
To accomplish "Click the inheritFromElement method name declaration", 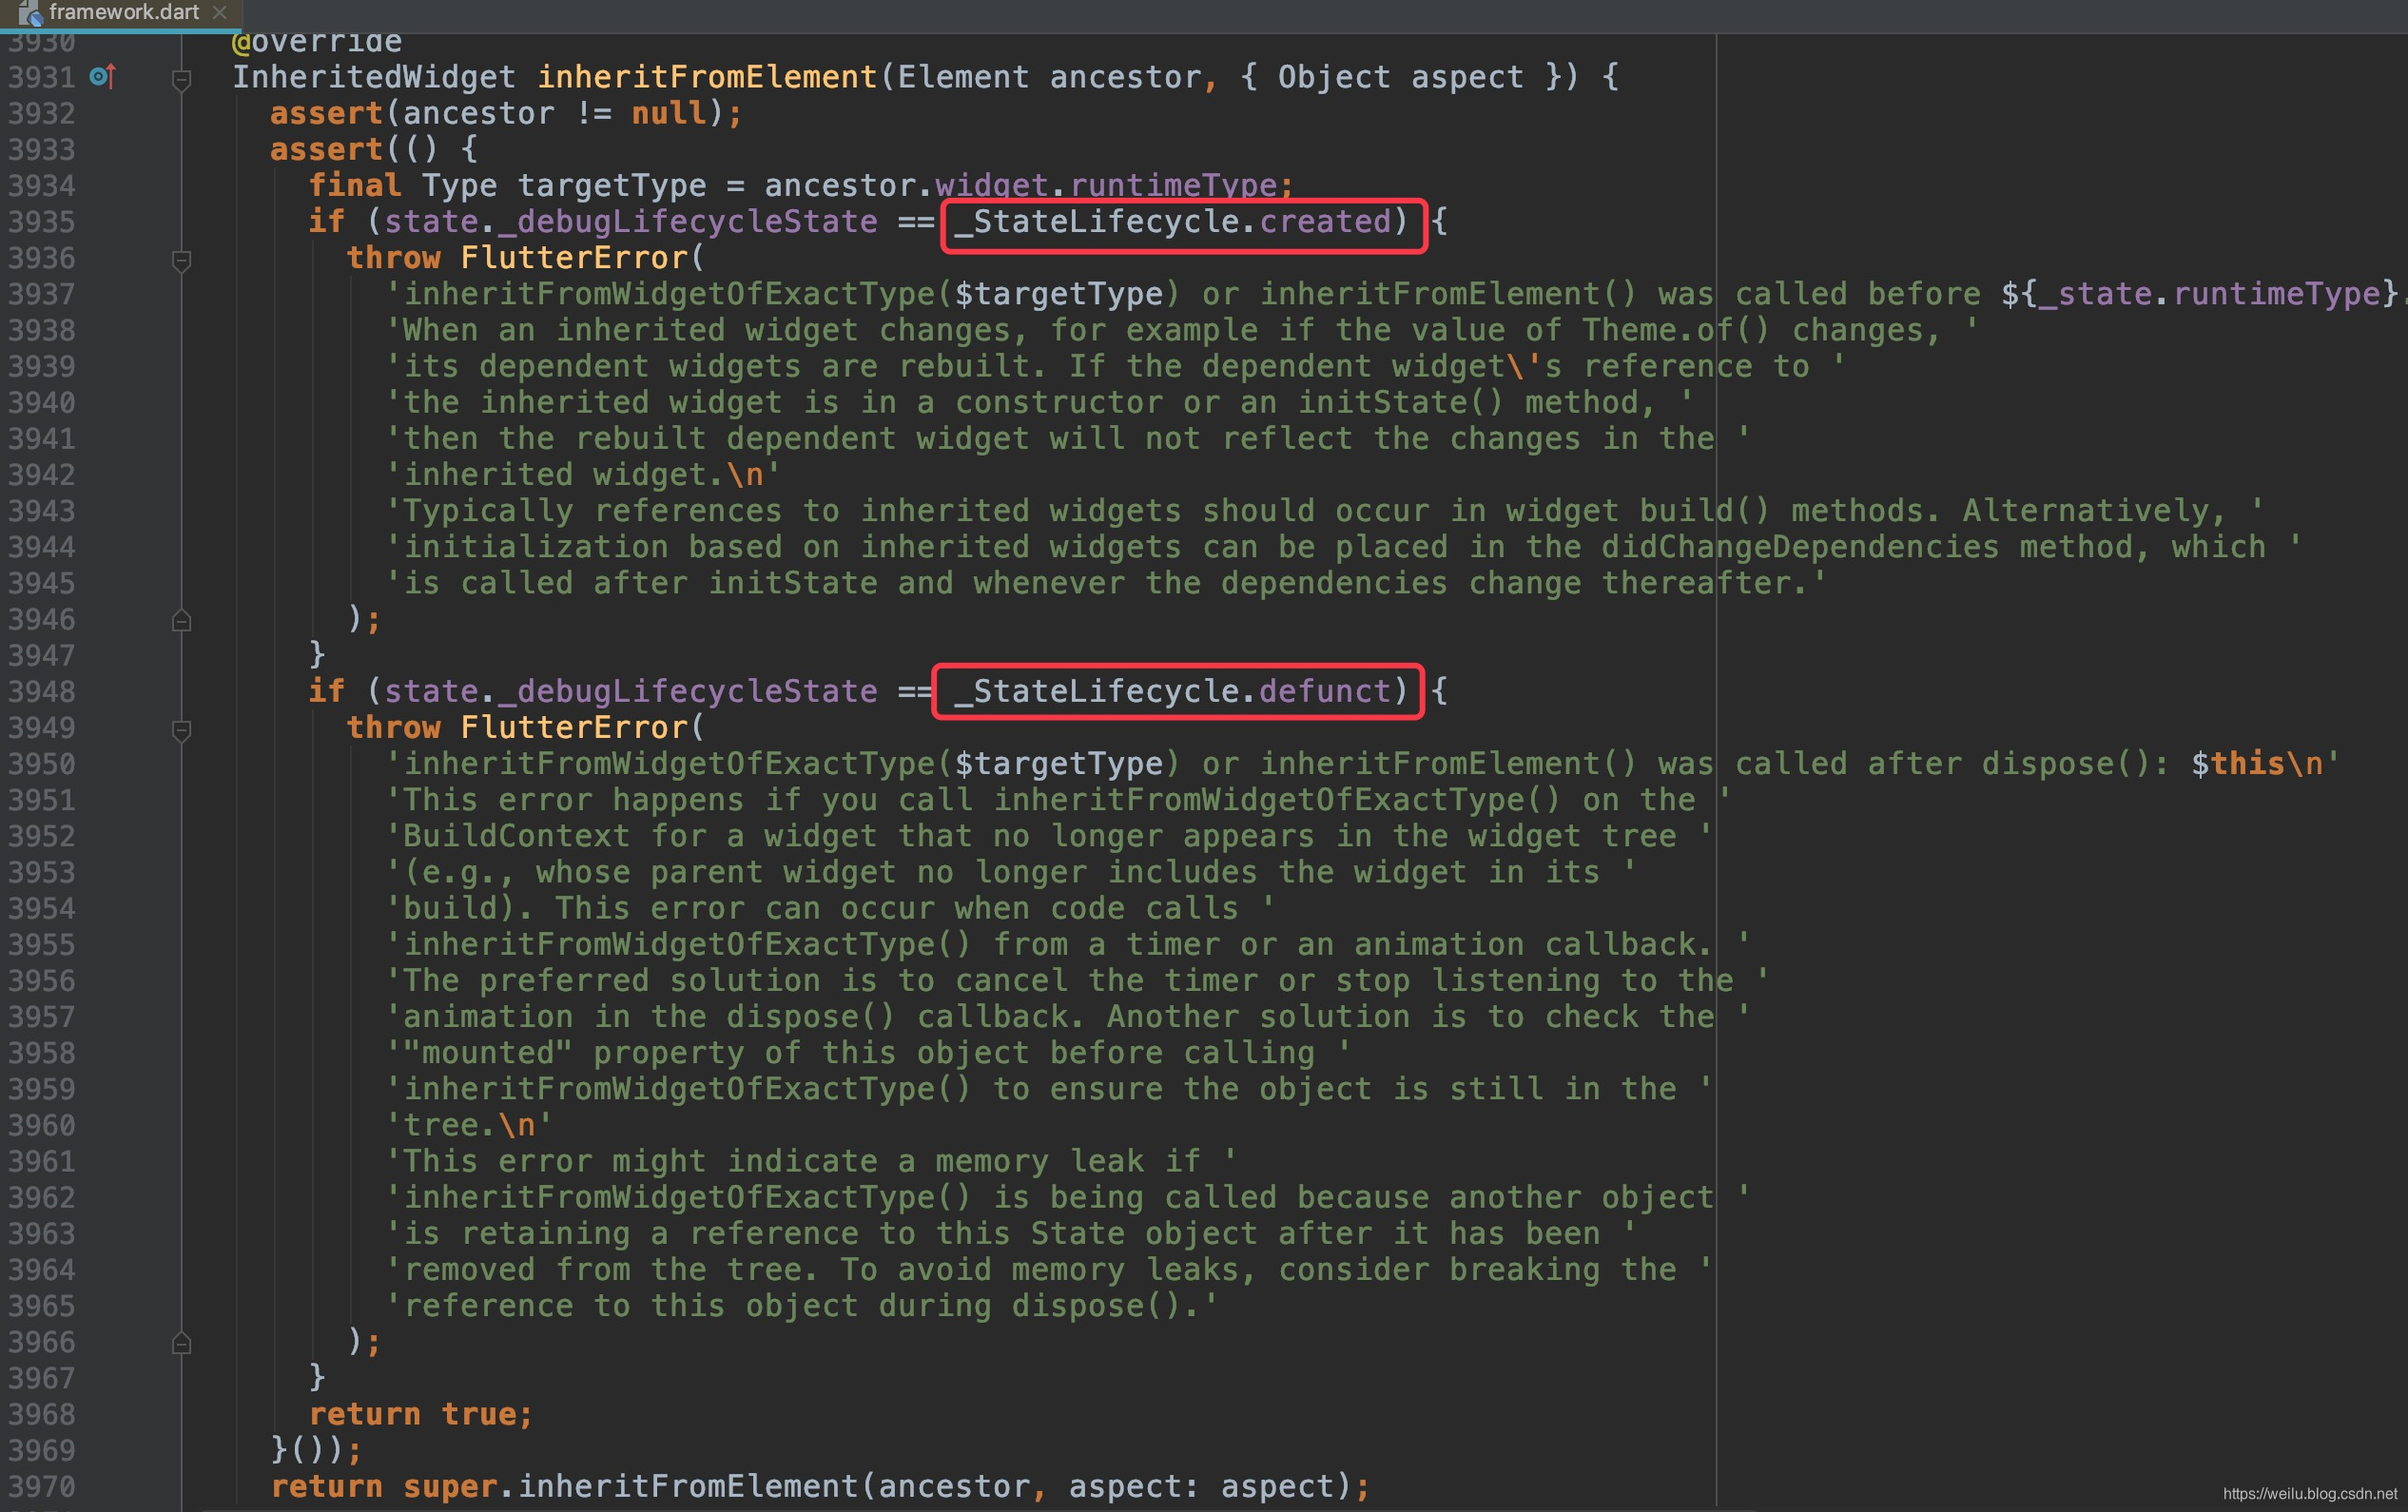I will coord(706,77).
